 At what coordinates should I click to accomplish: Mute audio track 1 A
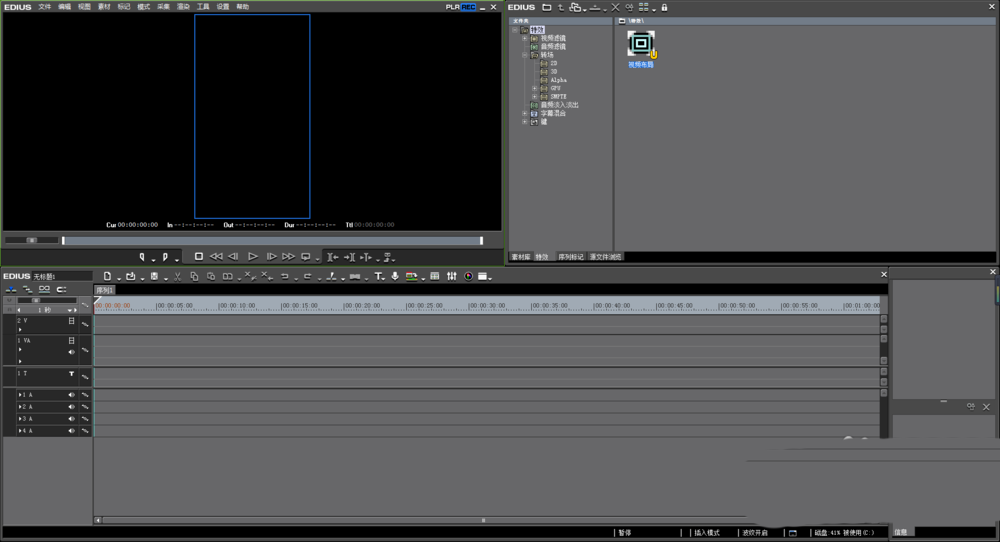pyautogui.click(x=71, y=395)
